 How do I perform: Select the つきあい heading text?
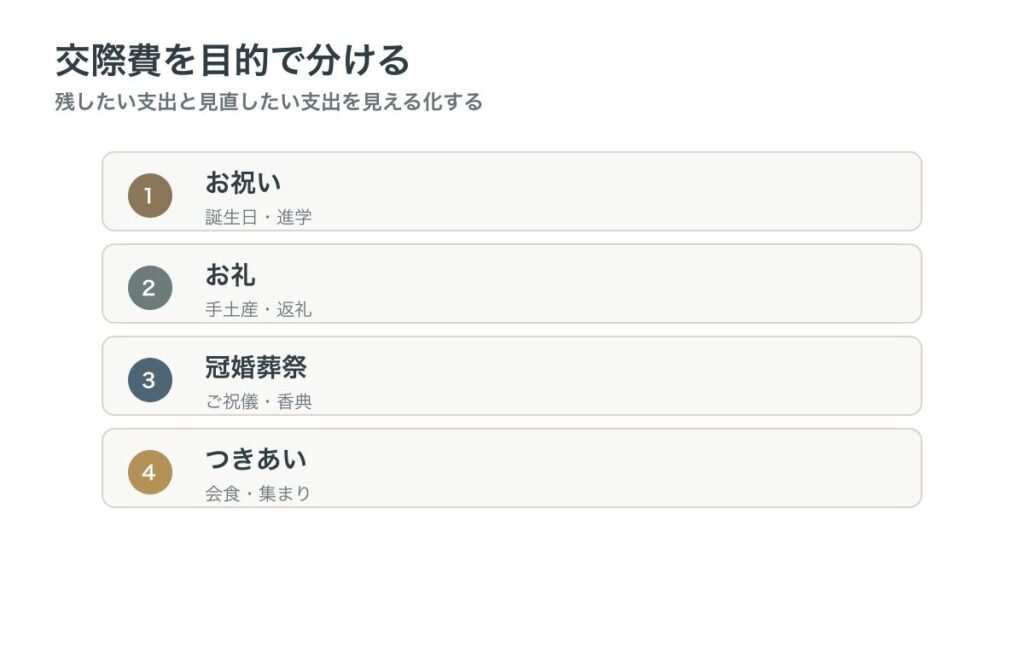[x=256, y=459]
